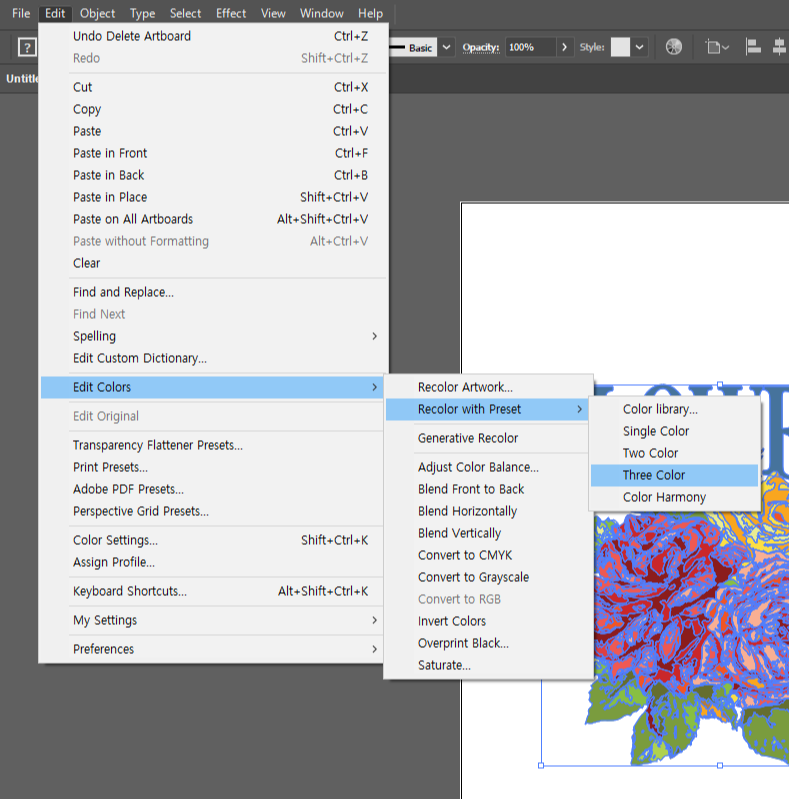The width and height of the screenshot is (789, 799).
Task: Open Adobe PDF Presets
Action: (x=212, y=489)
